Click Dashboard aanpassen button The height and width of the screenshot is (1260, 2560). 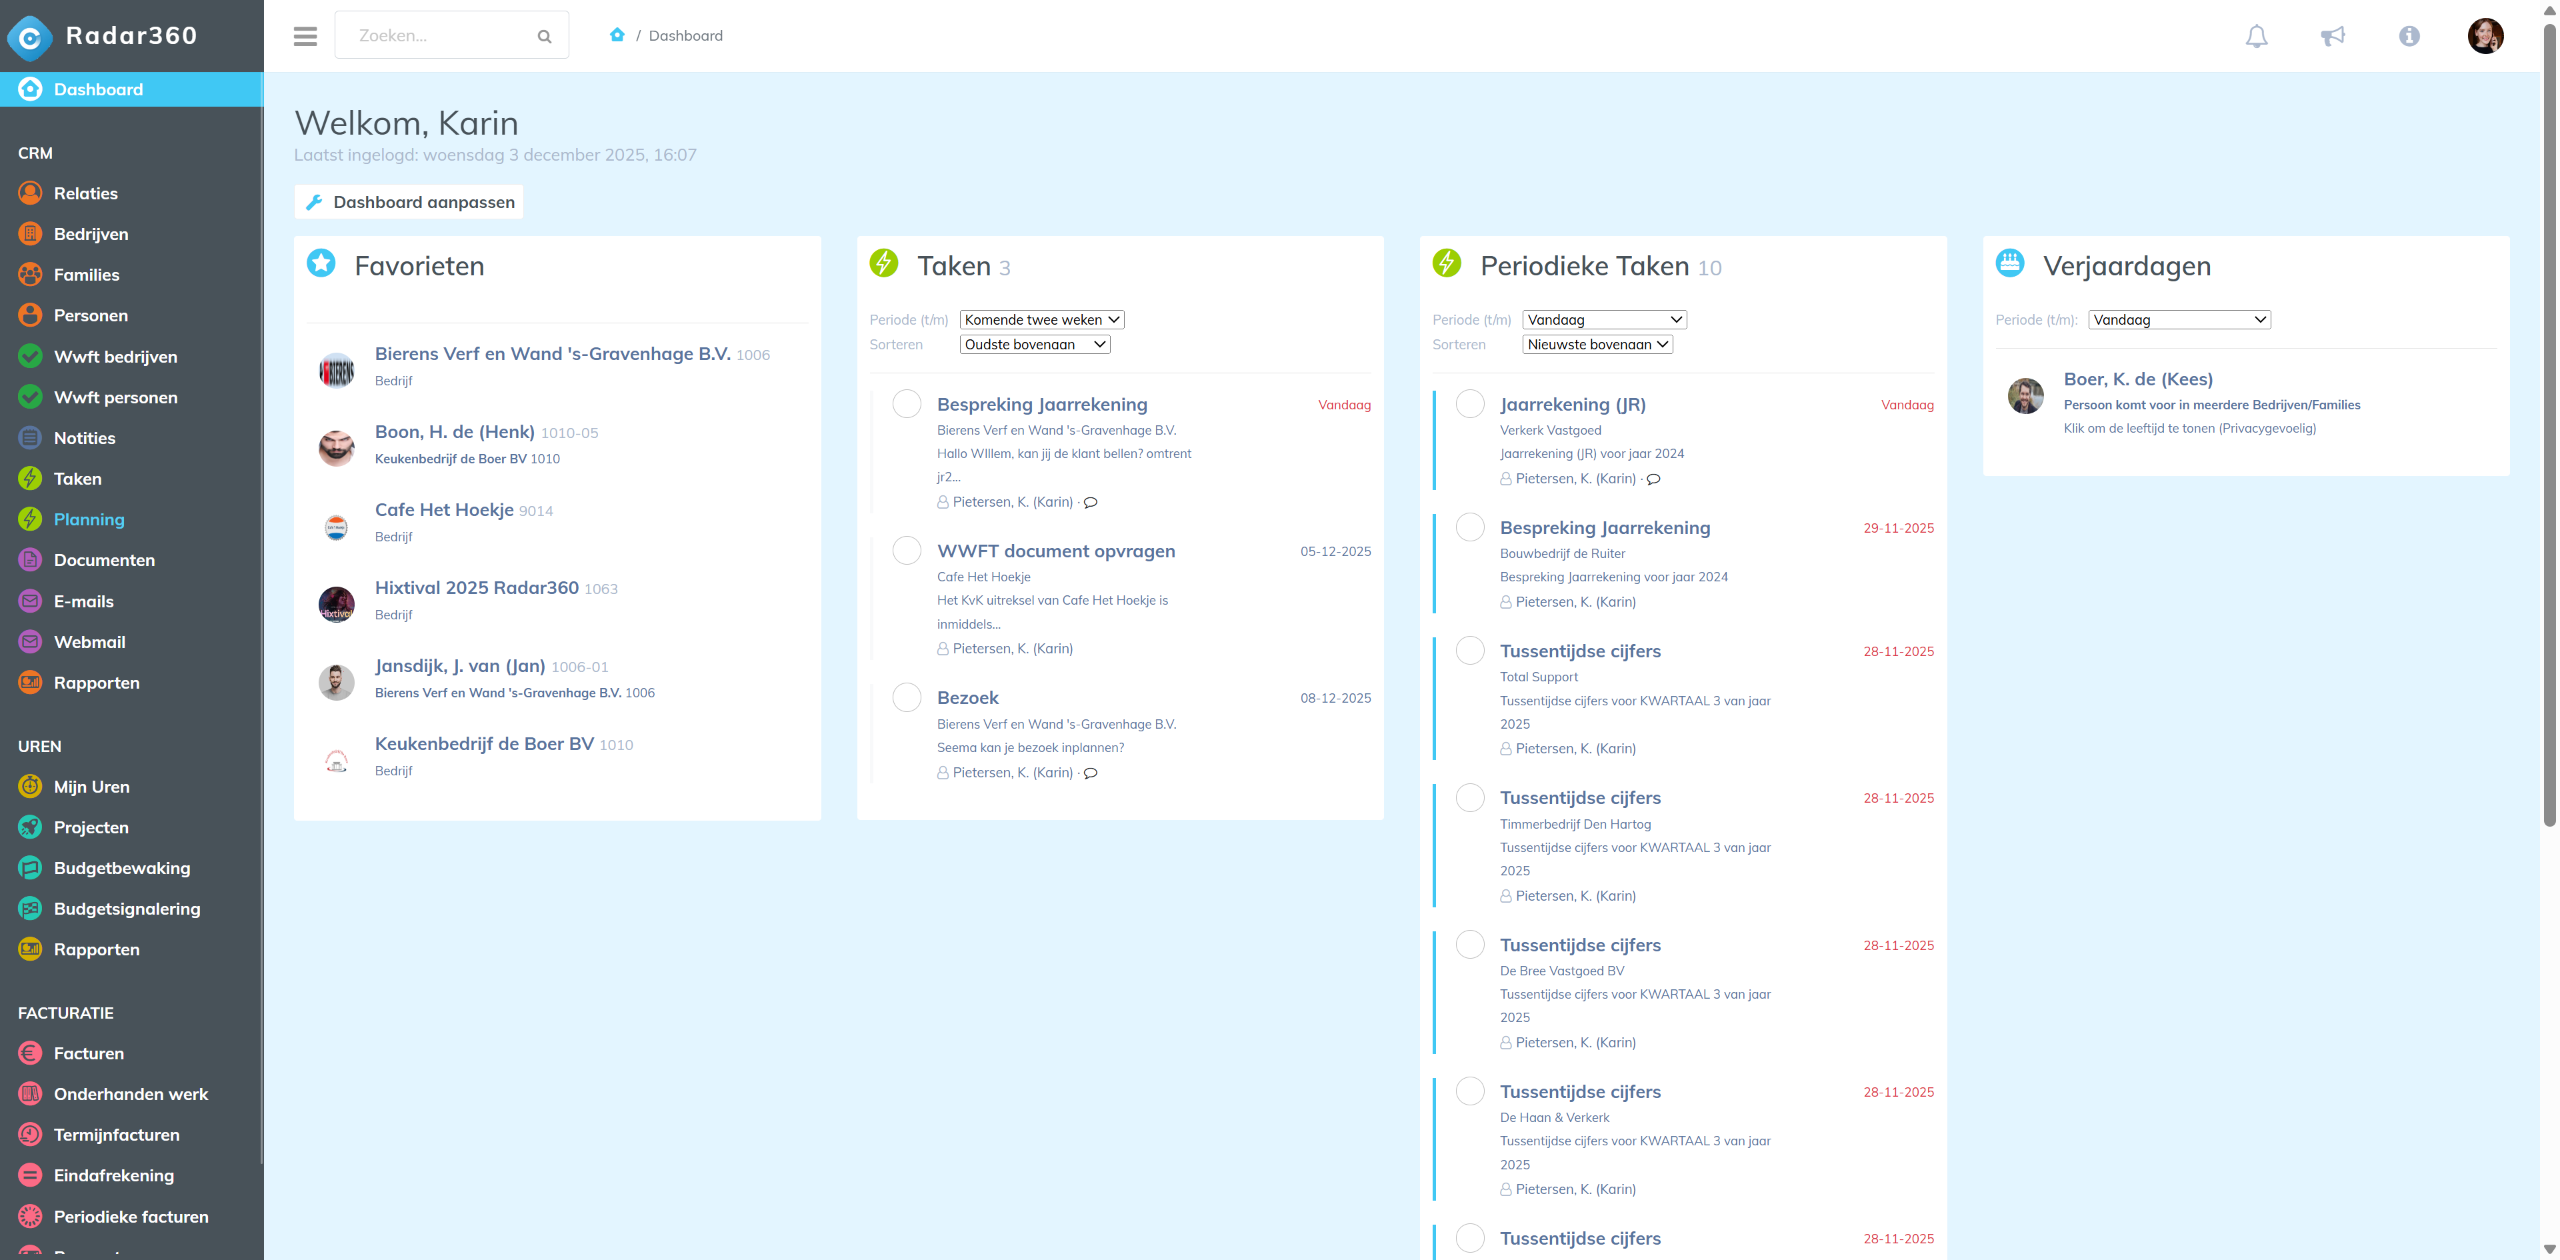(x=409, y=202)
